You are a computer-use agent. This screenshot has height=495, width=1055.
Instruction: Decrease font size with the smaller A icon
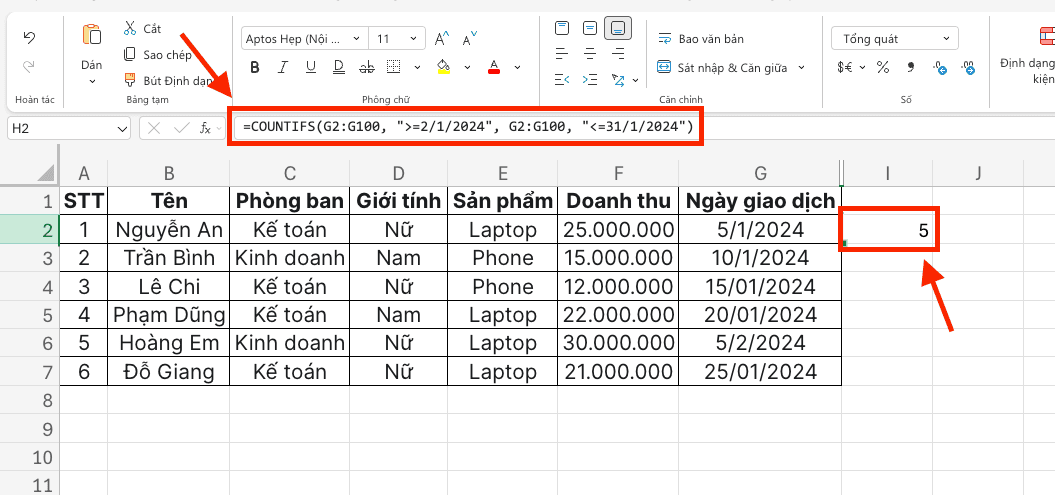pyautogui.click(x=470, y=38)
